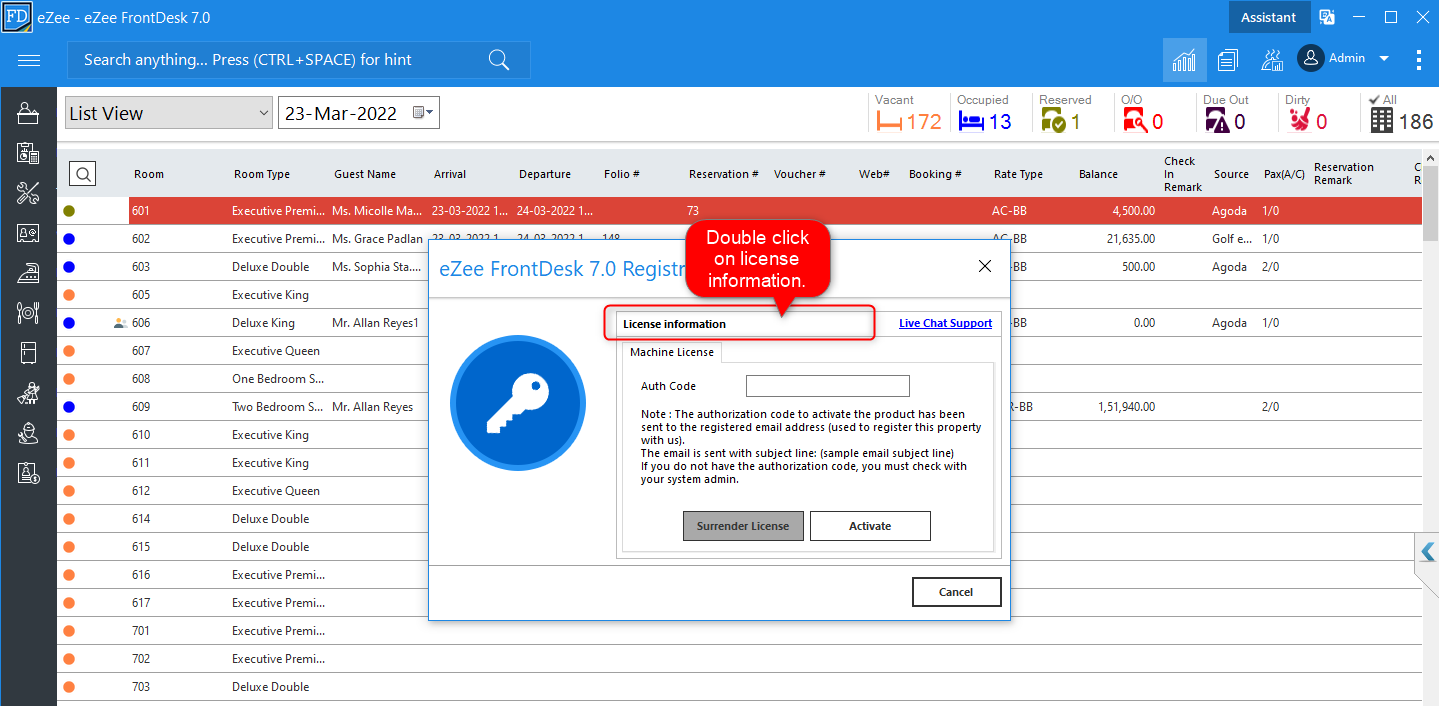
Task: Click the Admin user avatar
Action: tap(1311, 58)
